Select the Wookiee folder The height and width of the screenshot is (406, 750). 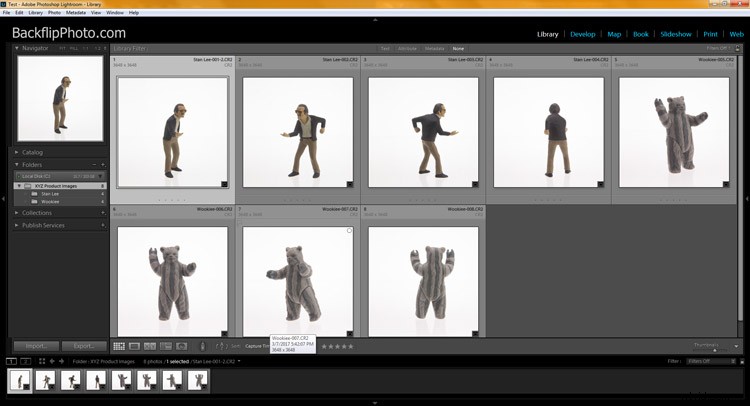point(50,202)
